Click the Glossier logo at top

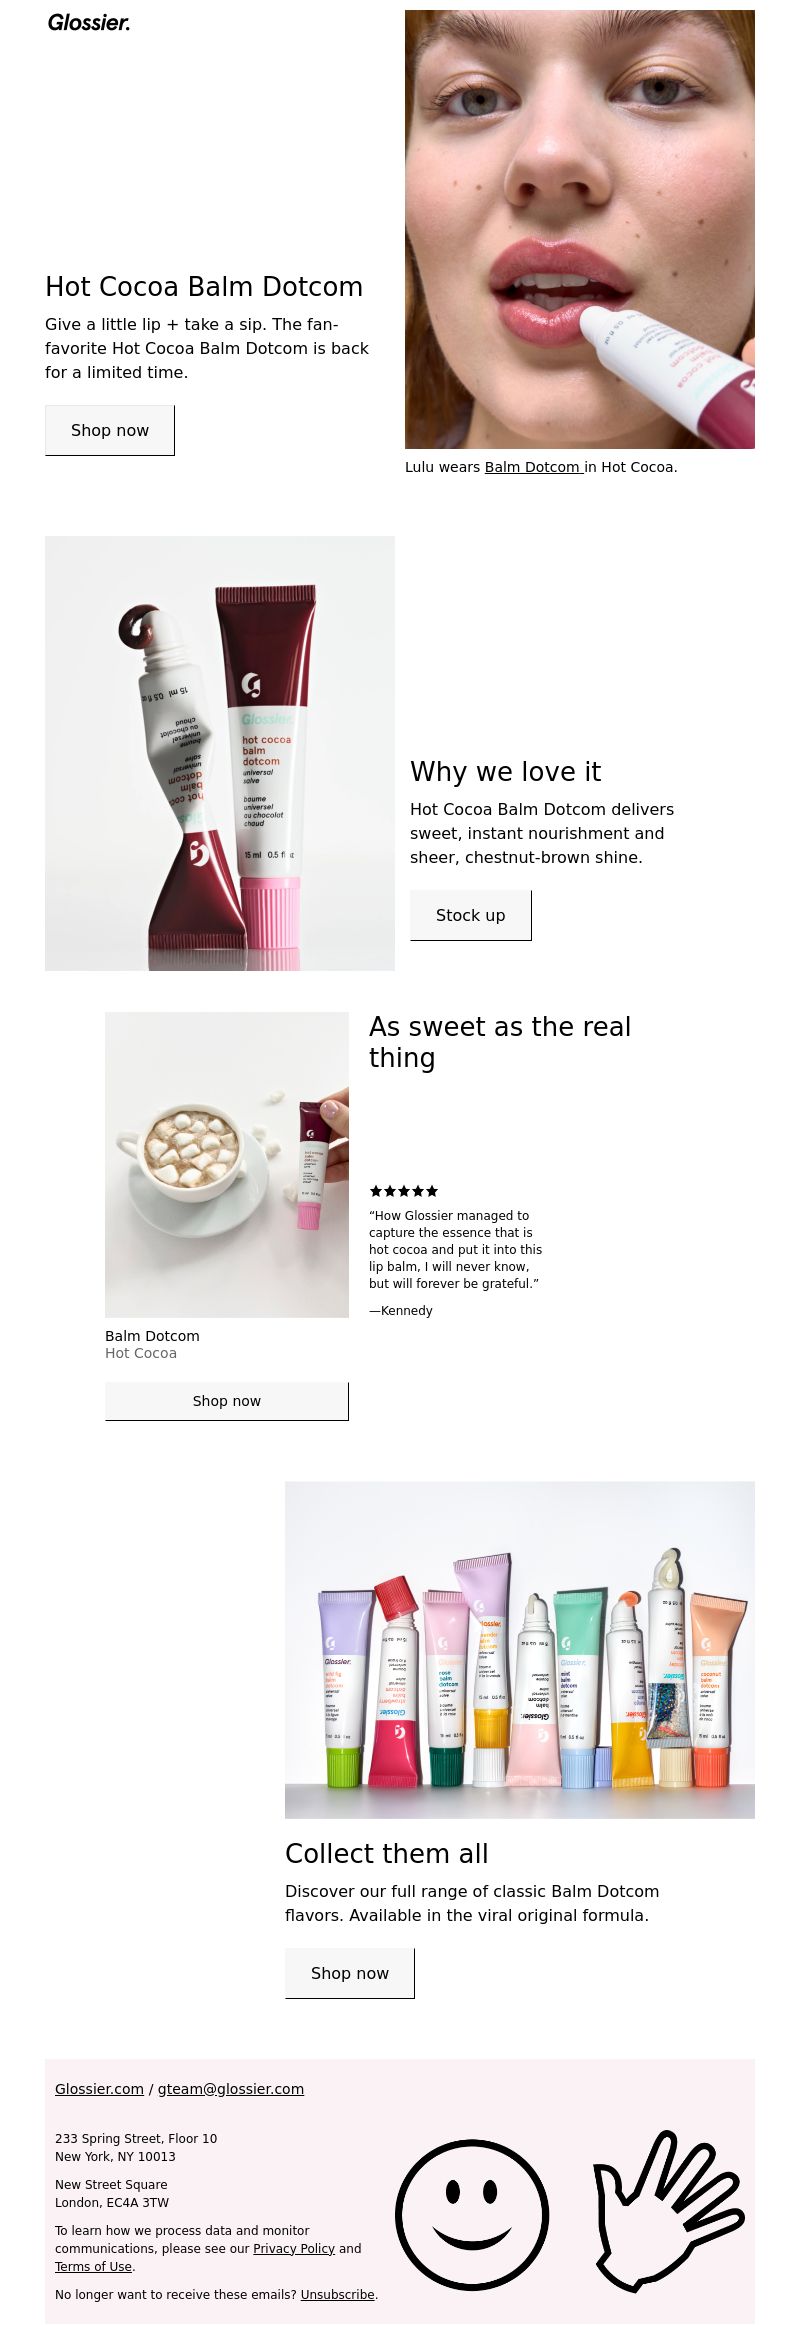coord(89,22)
